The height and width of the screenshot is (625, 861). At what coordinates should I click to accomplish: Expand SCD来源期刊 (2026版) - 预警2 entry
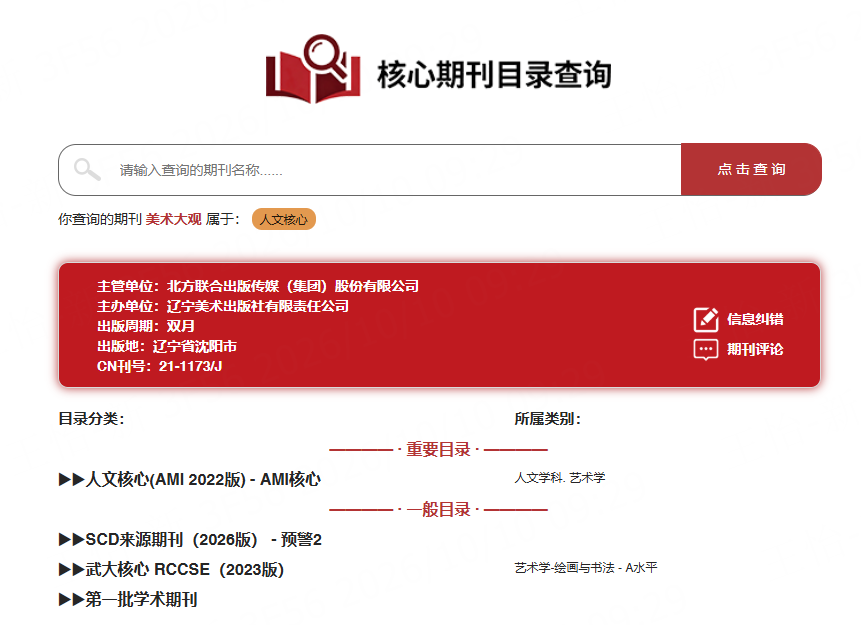point(190,539)
